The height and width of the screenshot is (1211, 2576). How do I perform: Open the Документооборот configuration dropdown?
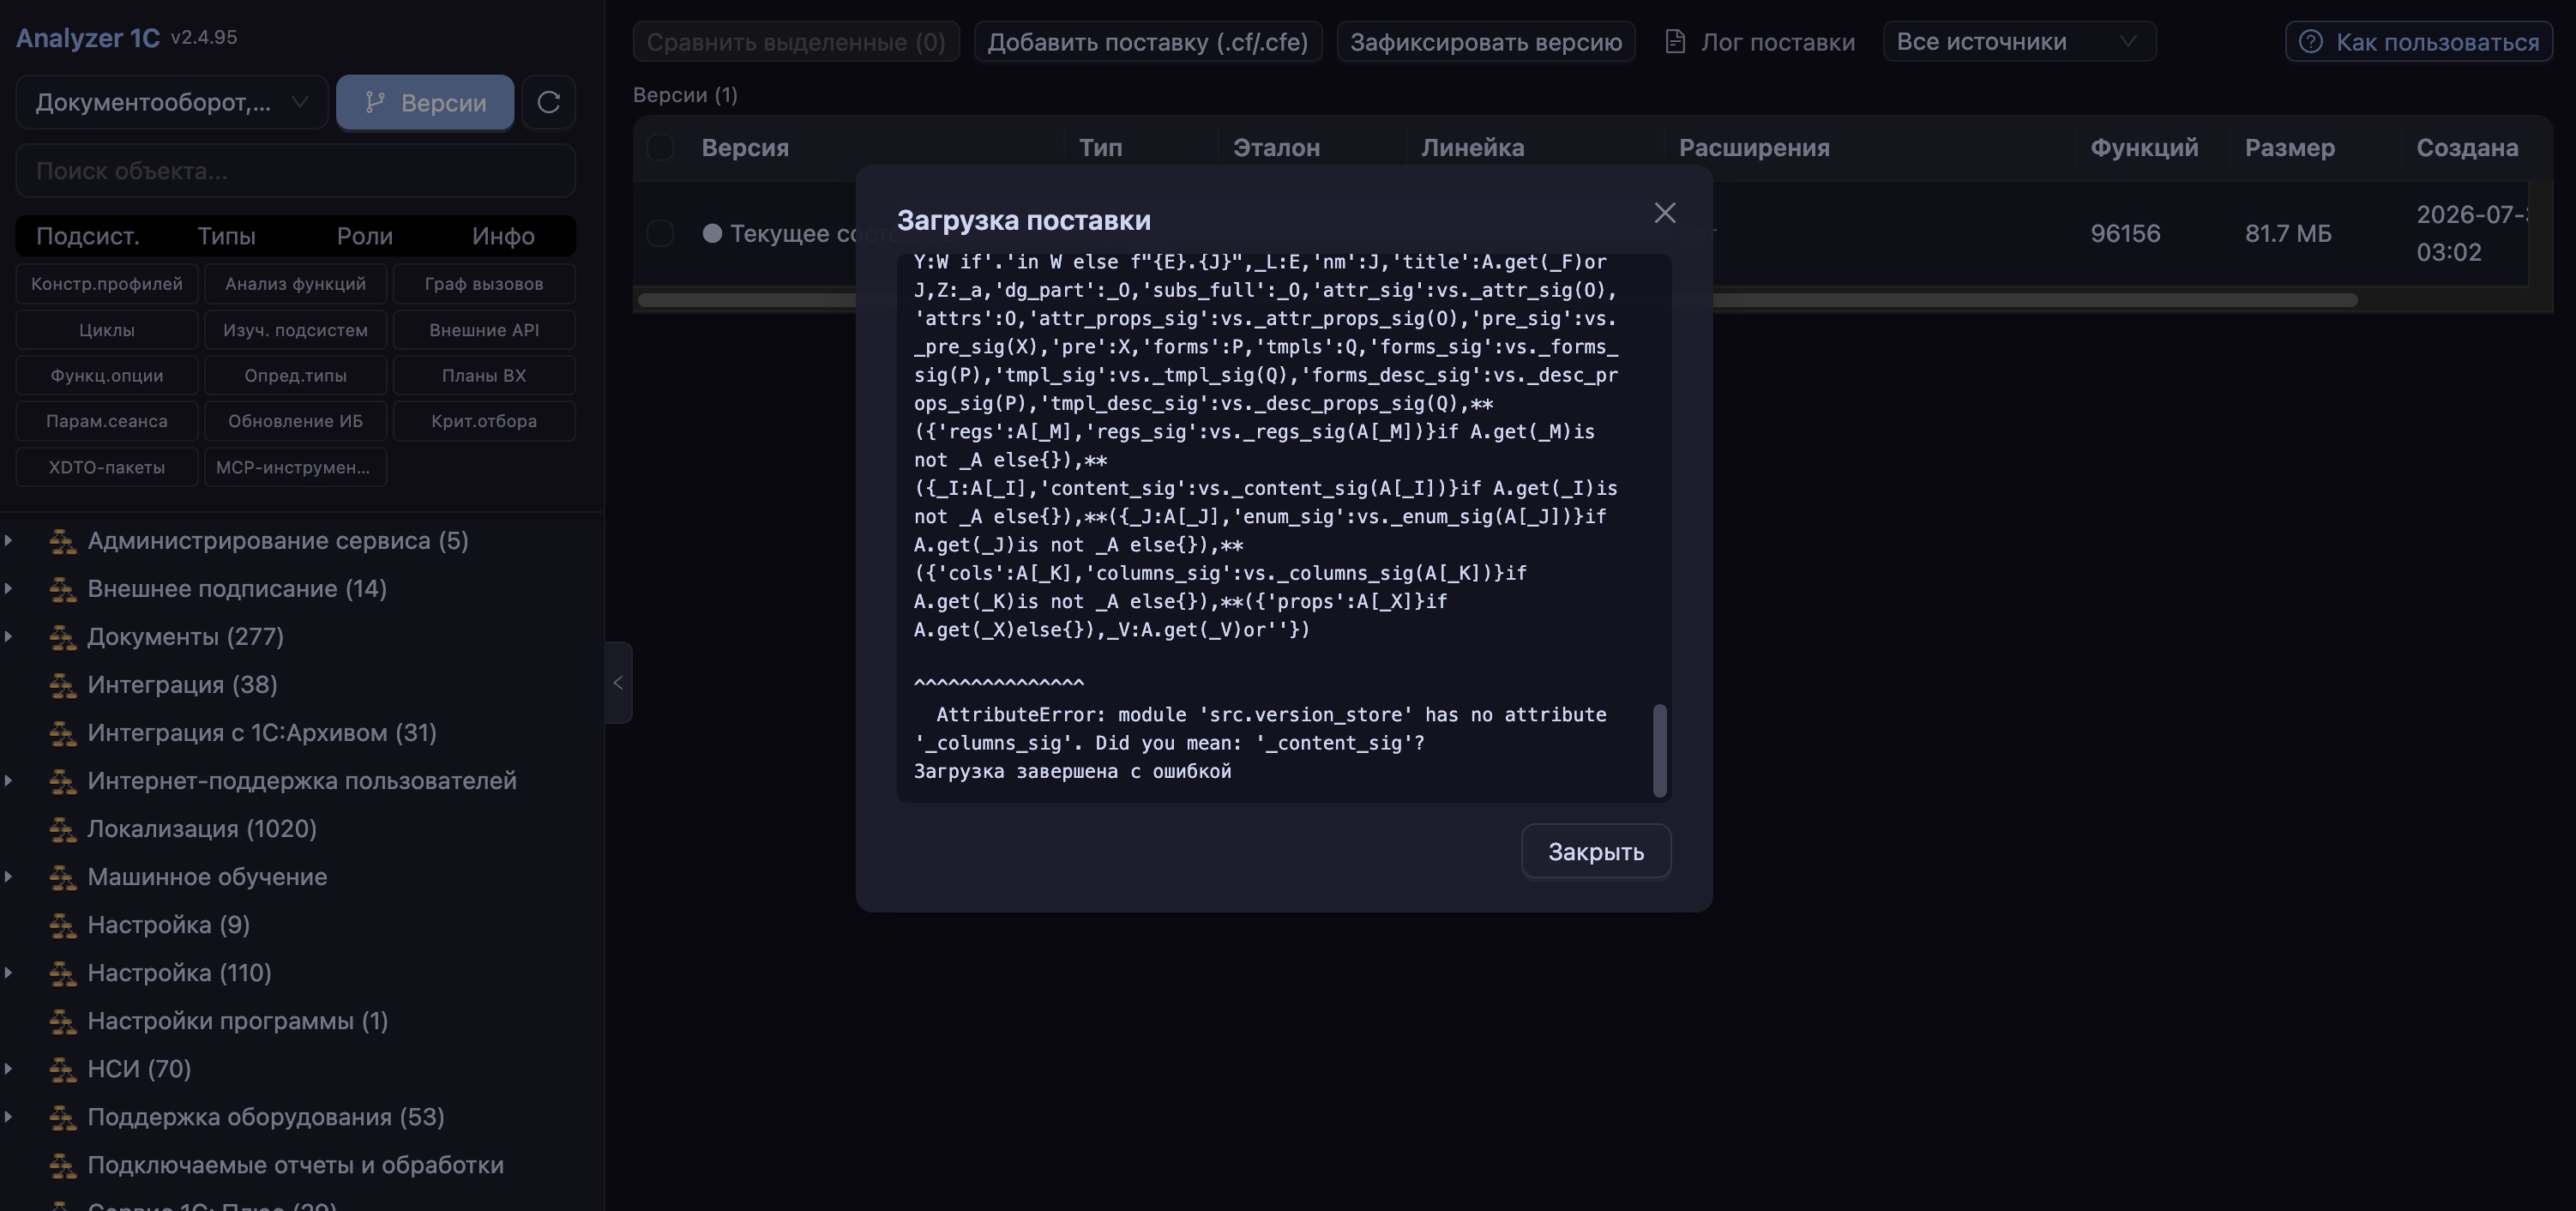coord(172,102)
